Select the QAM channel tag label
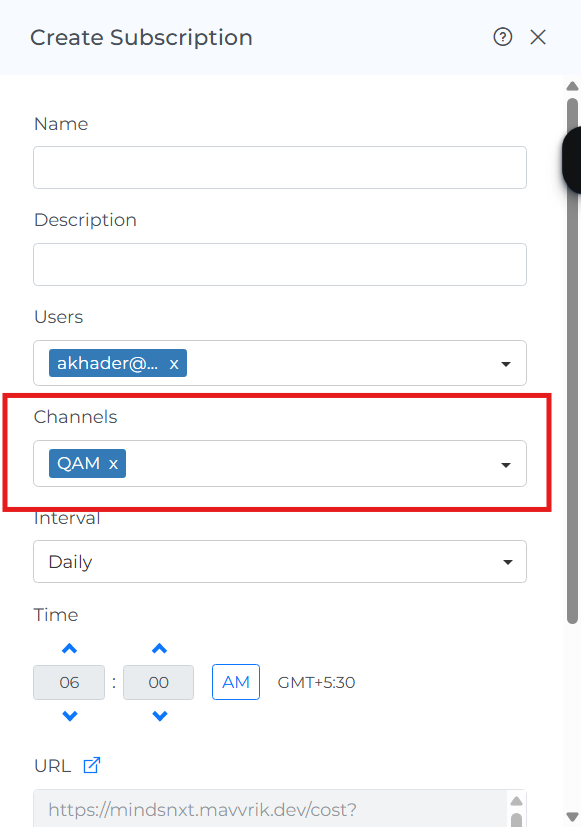 pos(78,463)
